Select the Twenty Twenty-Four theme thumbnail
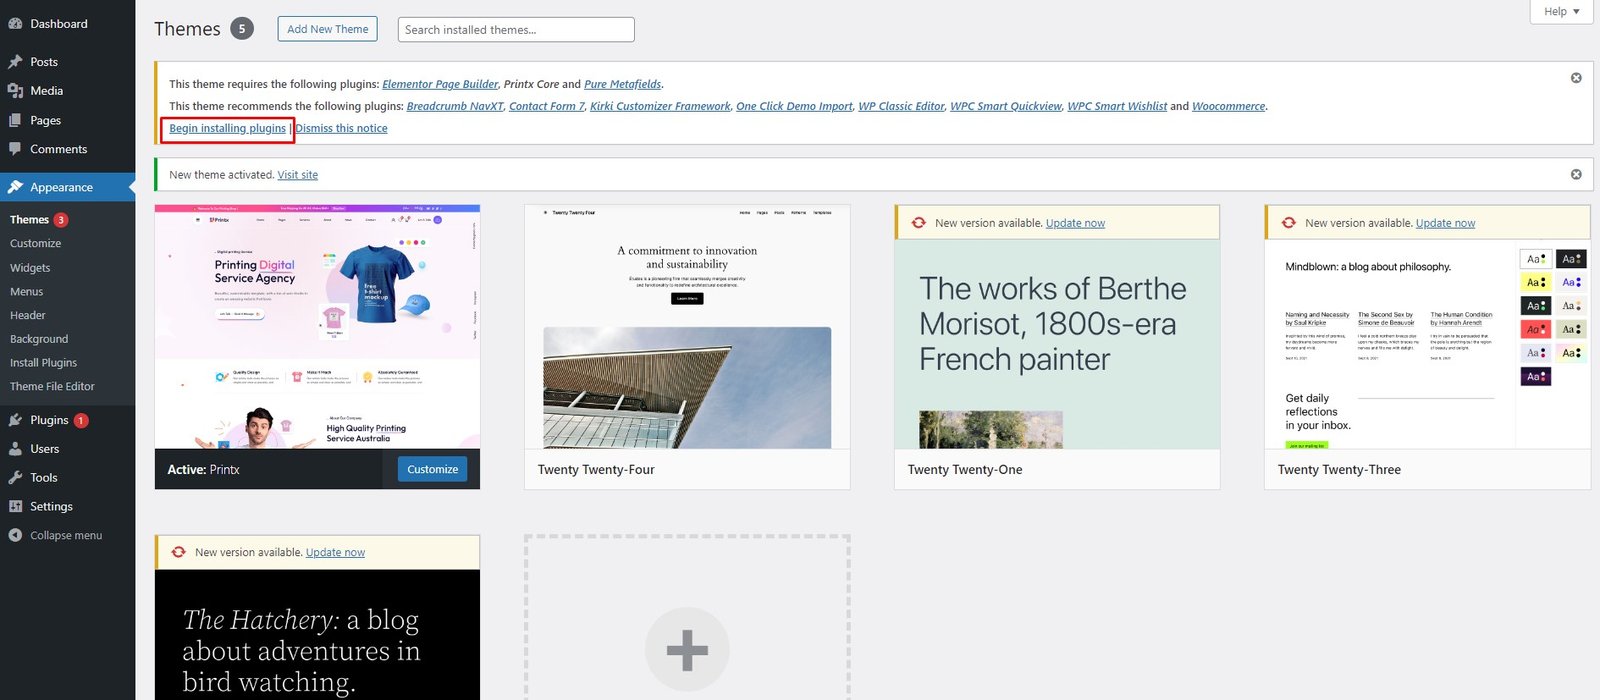 click(687, 327)
